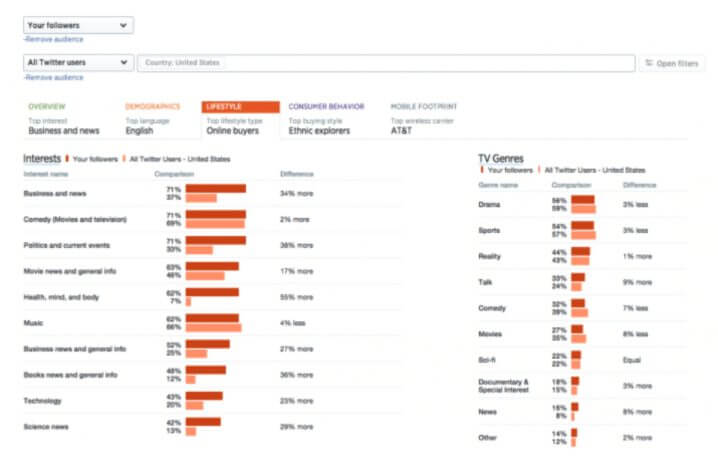The width and height of the screenshot is (718, 468).
Task: Open the Mobile Footprint tab
Action: tap(423, 106)
